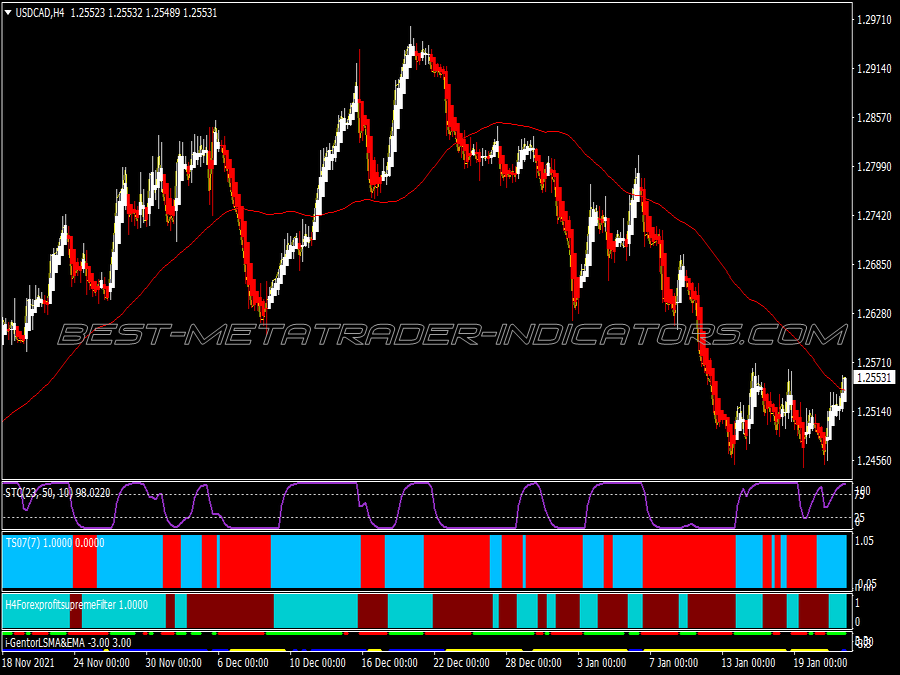Image resolution: width=900 pixels, height=675 pixels.
Task: Select the 19 Jan 00:00 time label
Action: click(x=821, y=663)
